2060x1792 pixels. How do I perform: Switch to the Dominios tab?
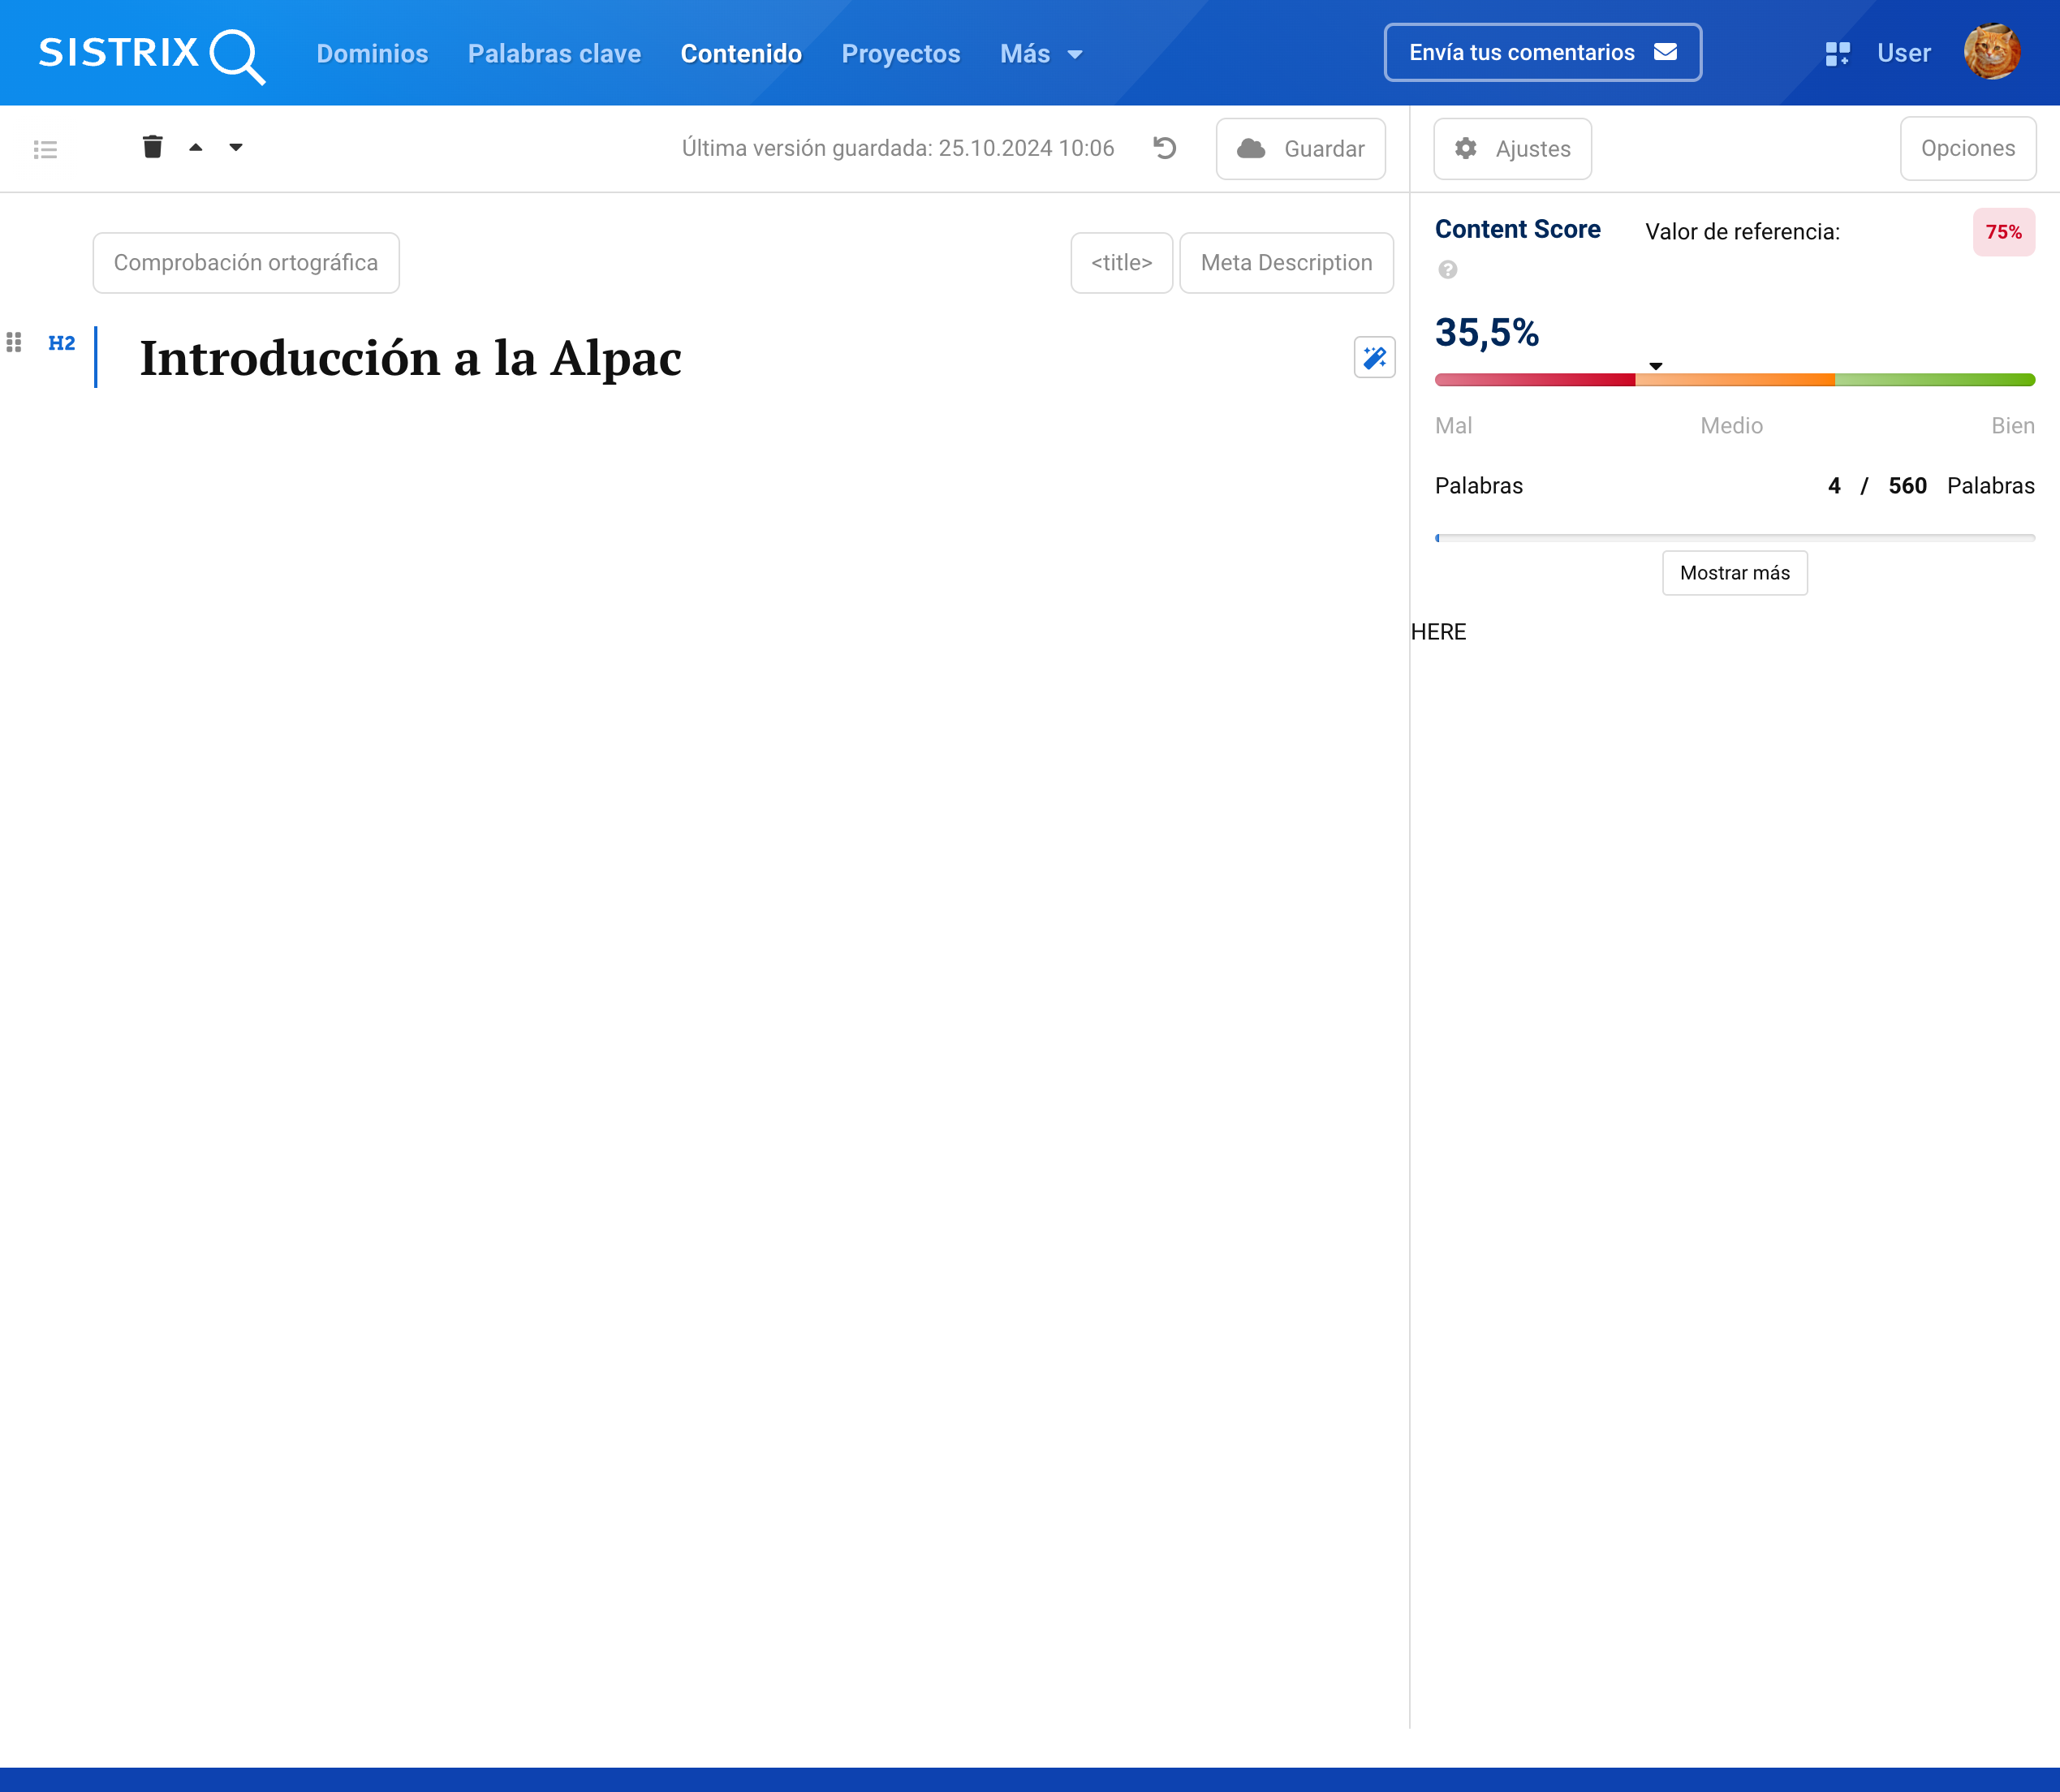pos(372,54)
